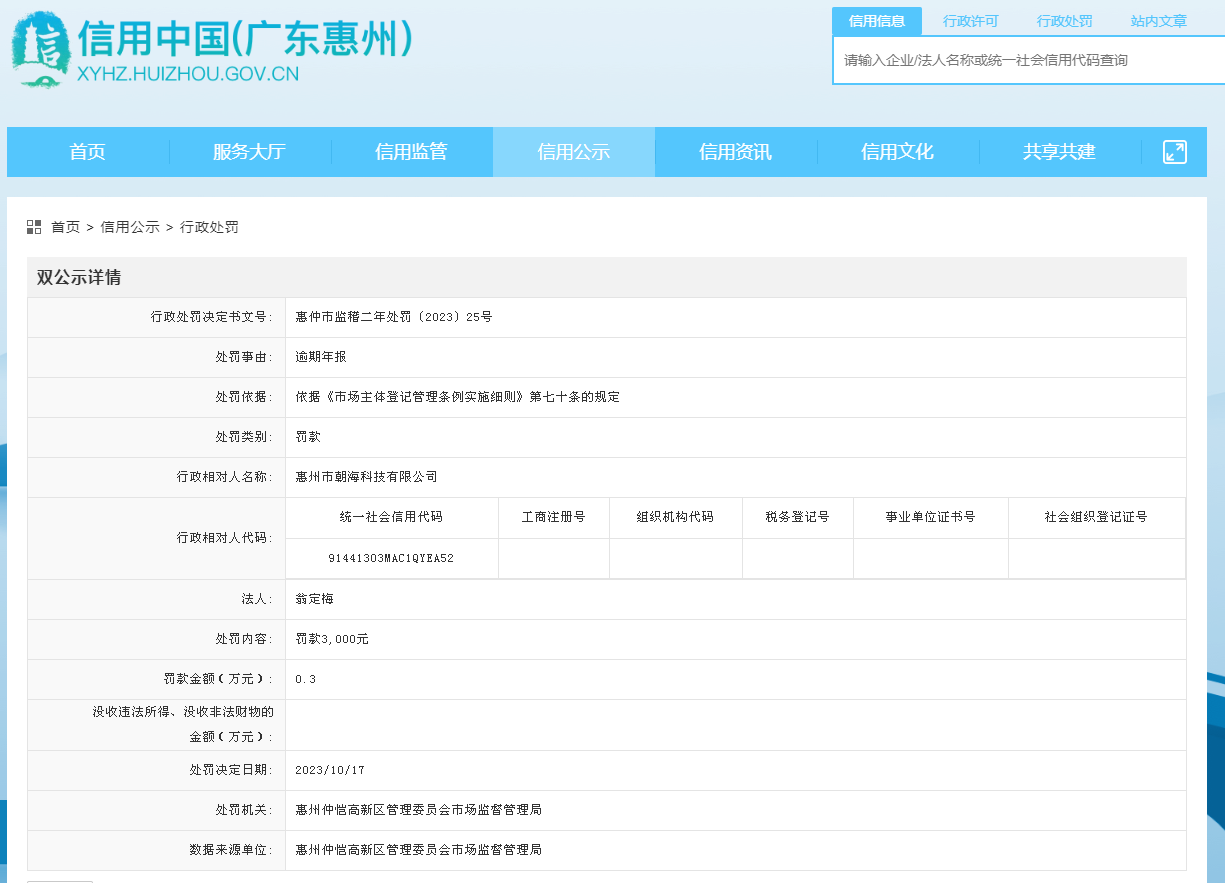Click the 社会组织登记证号 column header
Screen dimensions: 1225x883
[x=1097, y=517]
